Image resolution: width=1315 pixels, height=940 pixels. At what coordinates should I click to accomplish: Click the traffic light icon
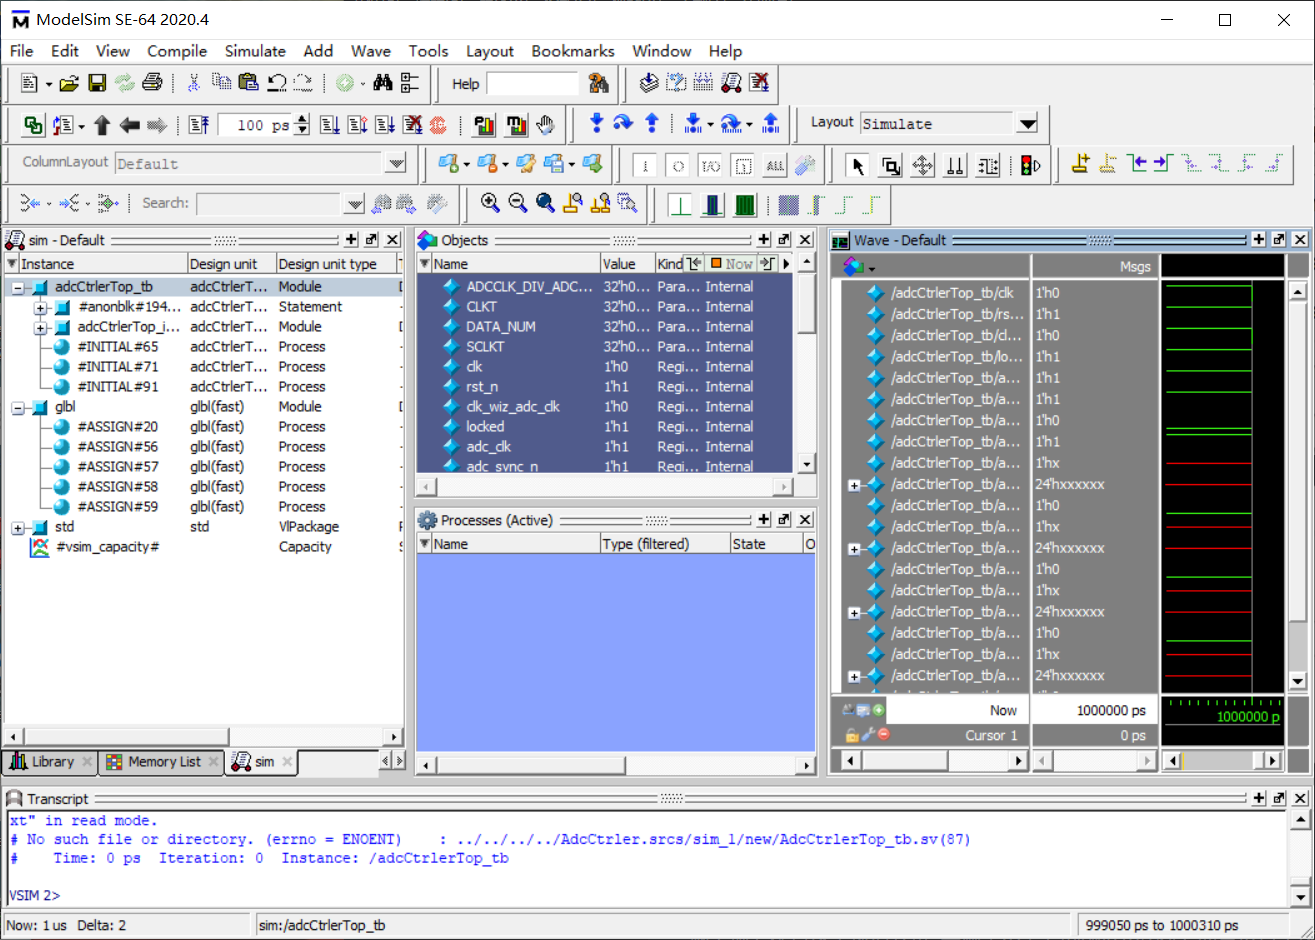coord(1030,165)
